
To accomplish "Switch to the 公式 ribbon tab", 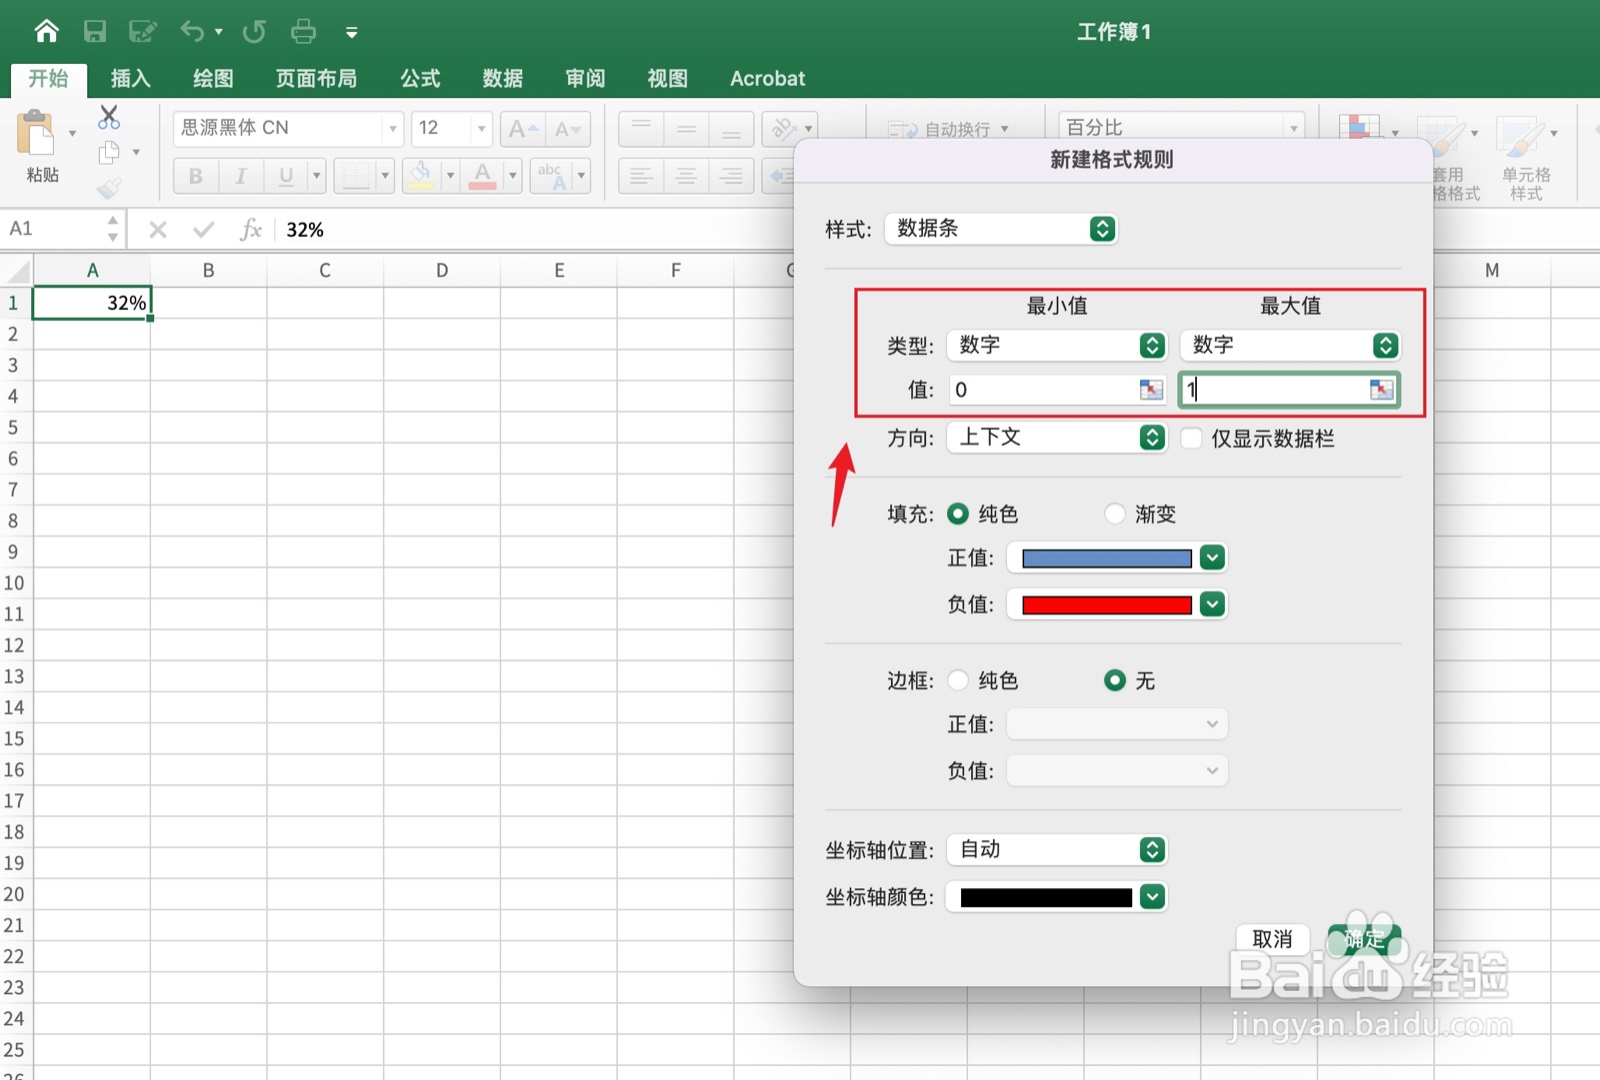I will 419,78.
